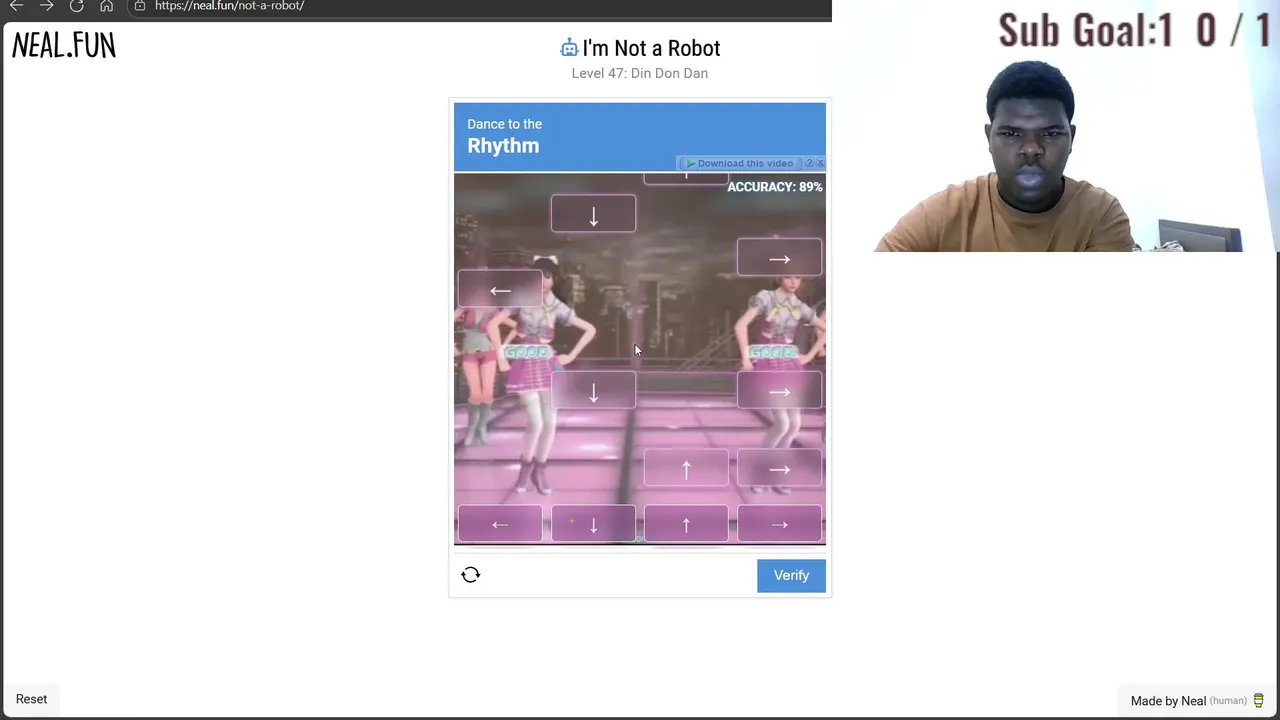Click the coffee cup icon near Made by Neal

[1258, 700]
